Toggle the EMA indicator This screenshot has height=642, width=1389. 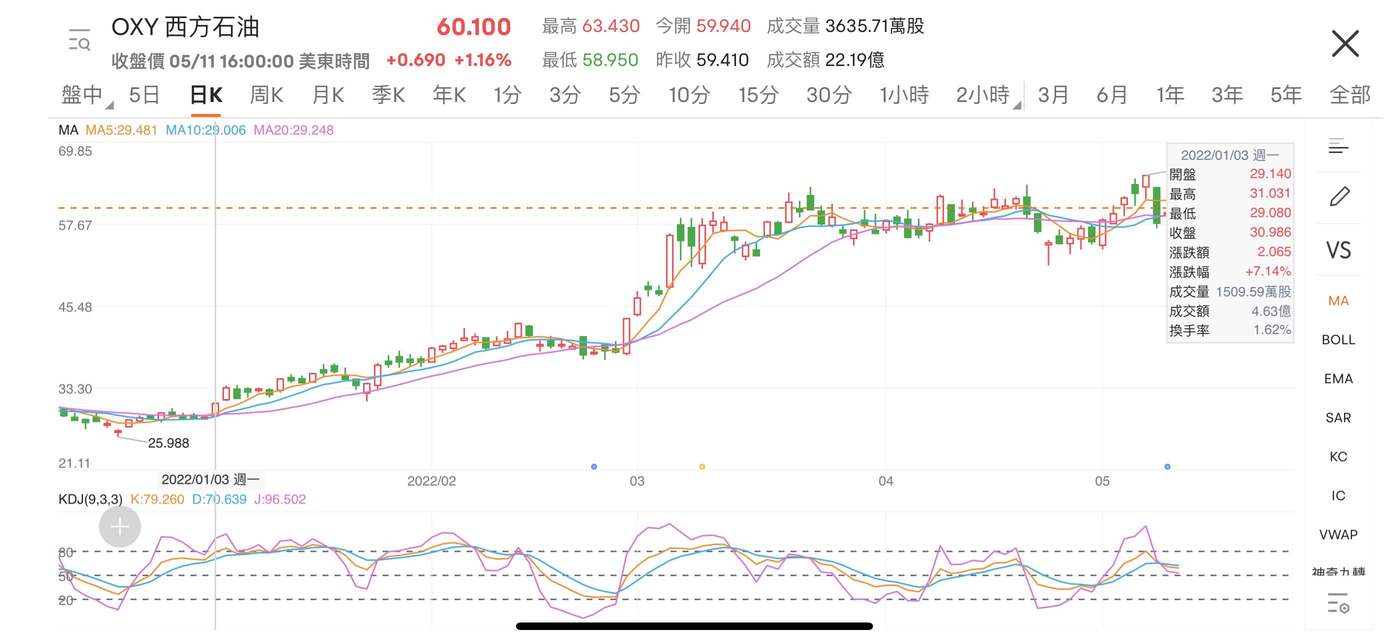[x=1338, y=378]
